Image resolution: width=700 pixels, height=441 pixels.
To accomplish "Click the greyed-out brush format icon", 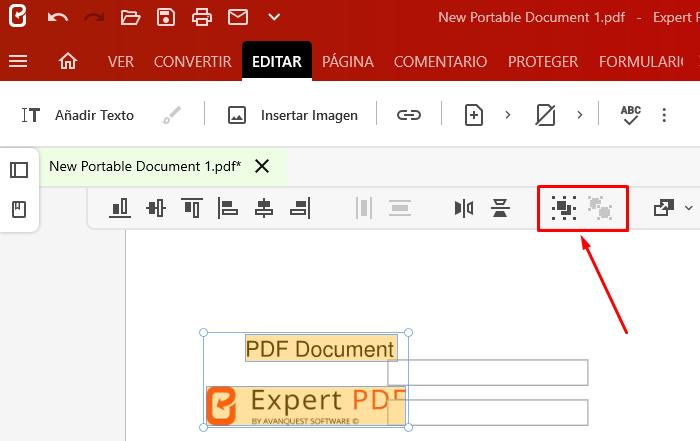I will [x=172, y=115].
